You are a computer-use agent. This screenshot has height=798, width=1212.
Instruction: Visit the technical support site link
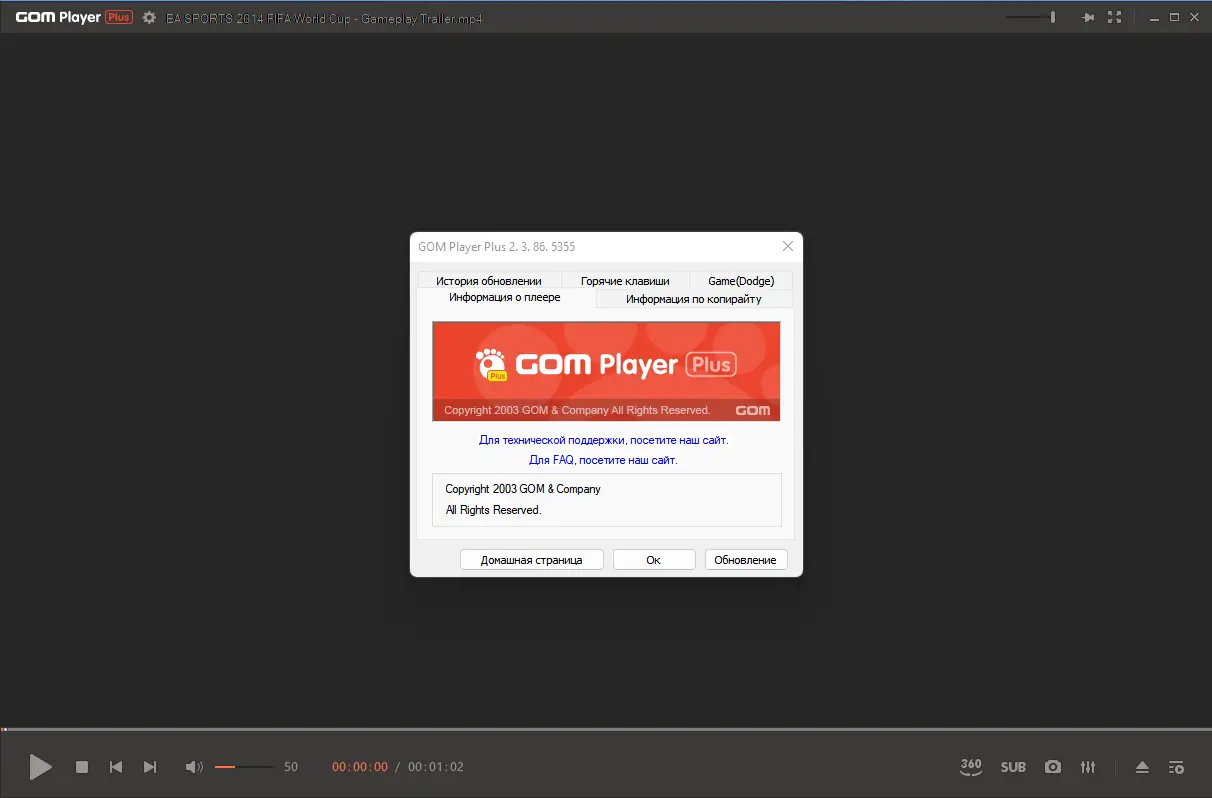click(604, 440)
